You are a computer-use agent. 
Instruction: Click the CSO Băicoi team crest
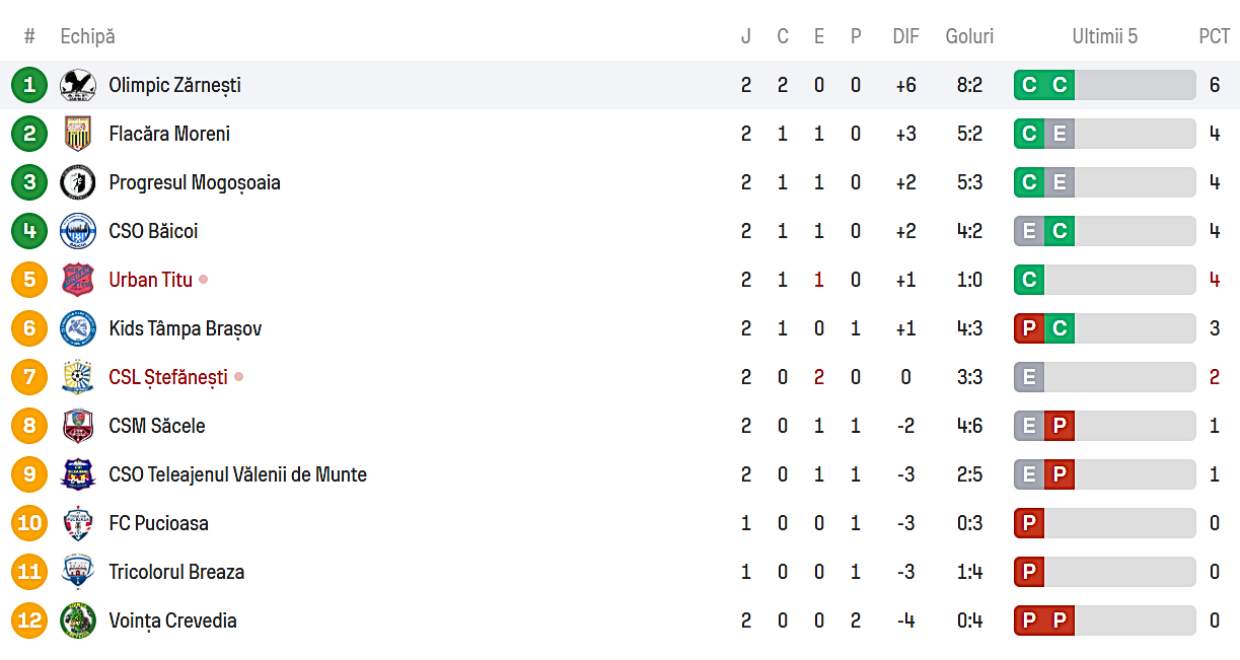tap(77, 231)
